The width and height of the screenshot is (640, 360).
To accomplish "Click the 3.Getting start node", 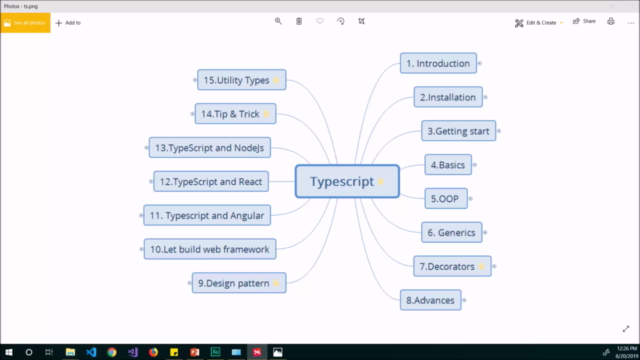I will point(459,131).
